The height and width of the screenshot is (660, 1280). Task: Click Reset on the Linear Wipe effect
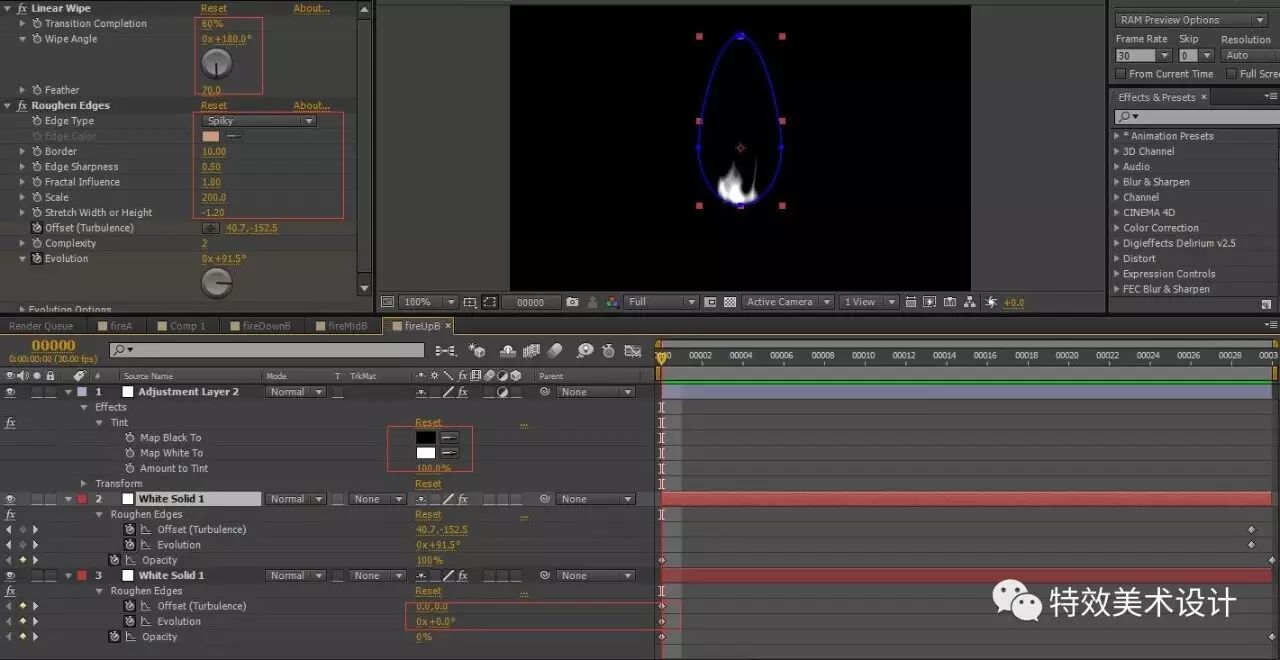point(212,7)
